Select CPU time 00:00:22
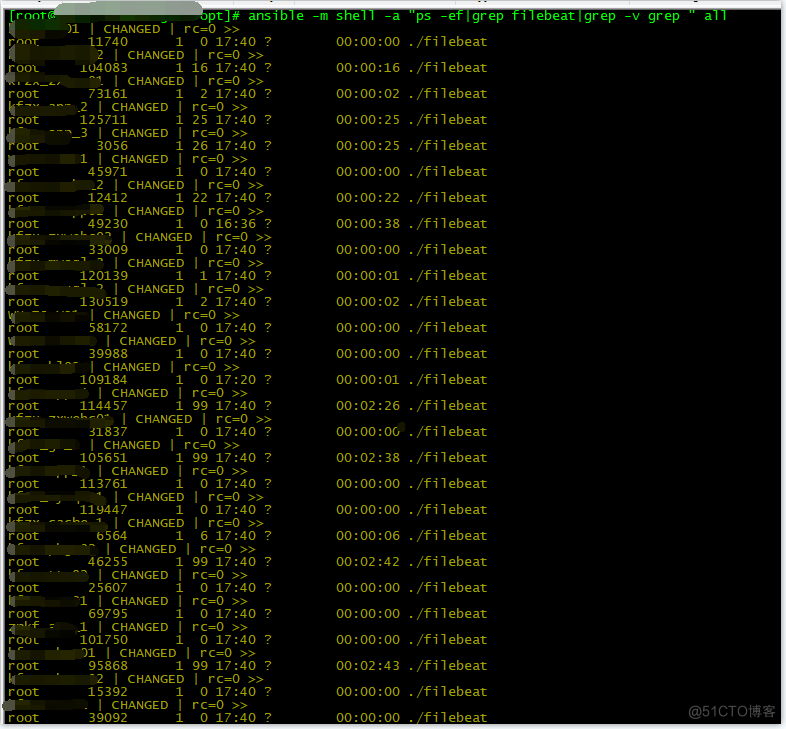Viewport: 786px width, 729px height. click(368, 198)
